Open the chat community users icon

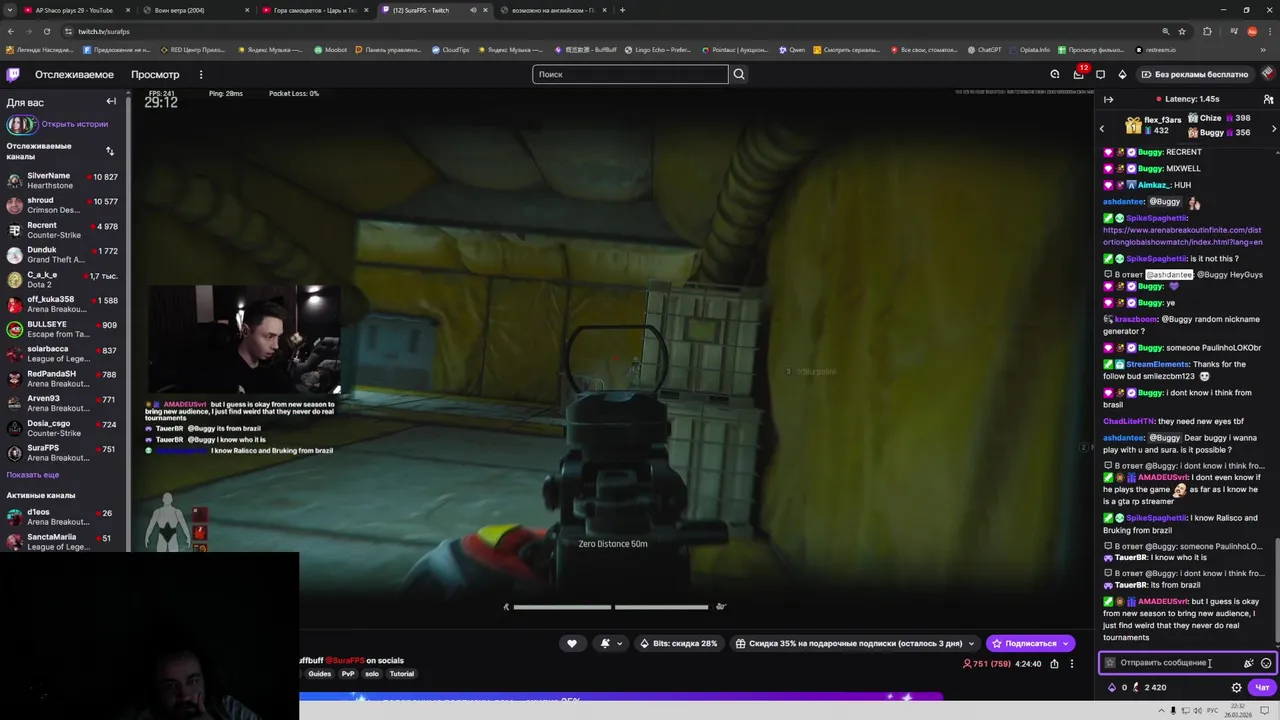1268,99
